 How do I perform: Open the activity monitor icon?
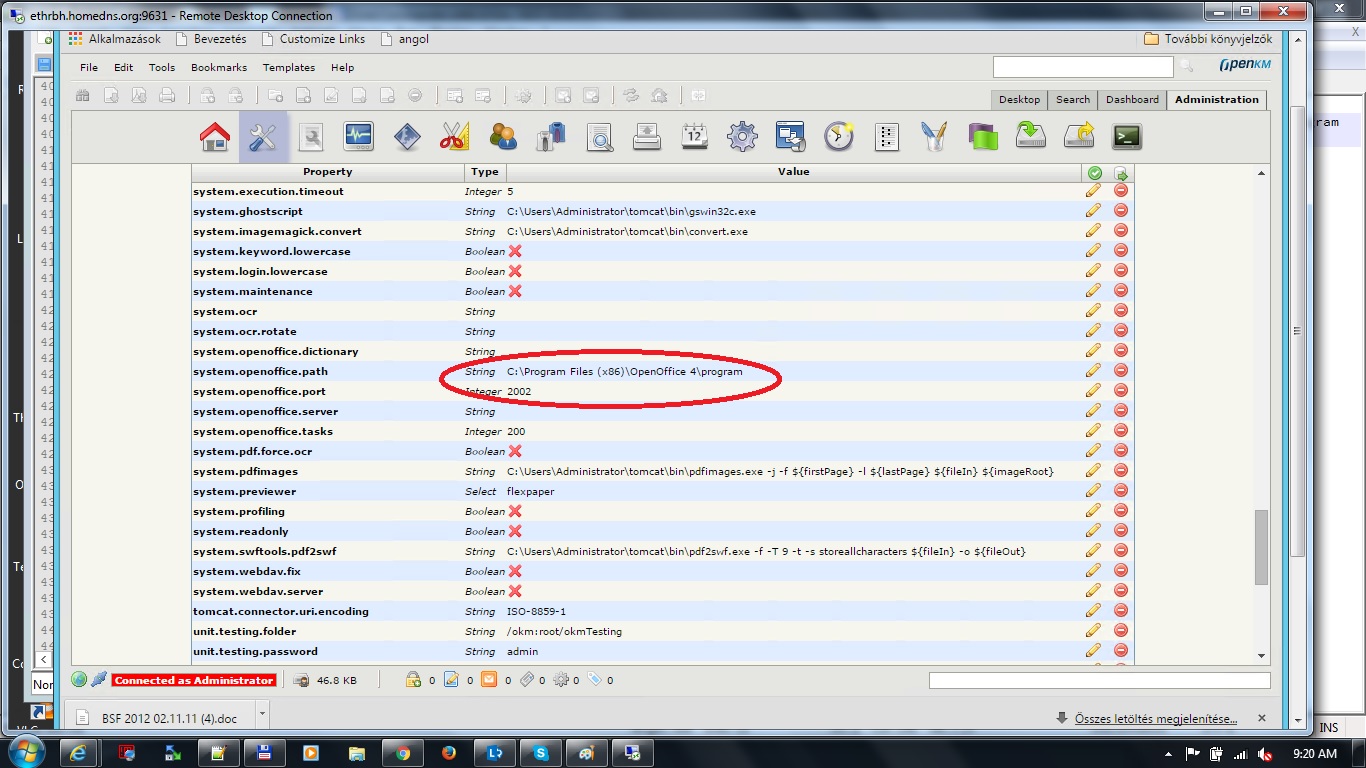coord(358,137)
